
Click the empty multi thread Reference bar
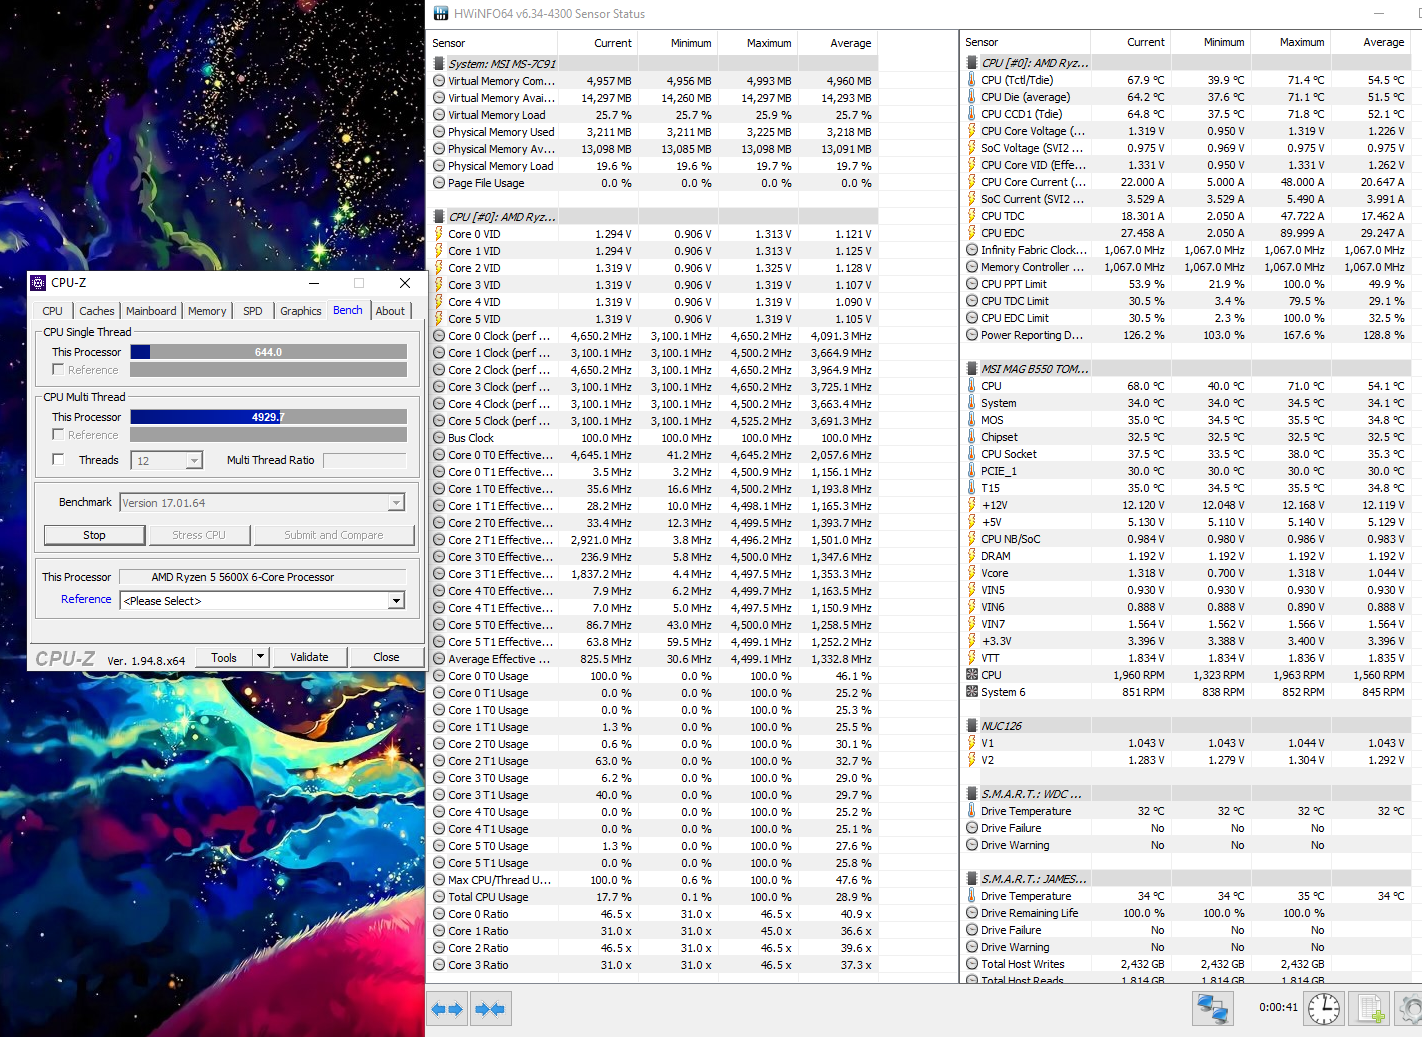(x=268, y=435)
